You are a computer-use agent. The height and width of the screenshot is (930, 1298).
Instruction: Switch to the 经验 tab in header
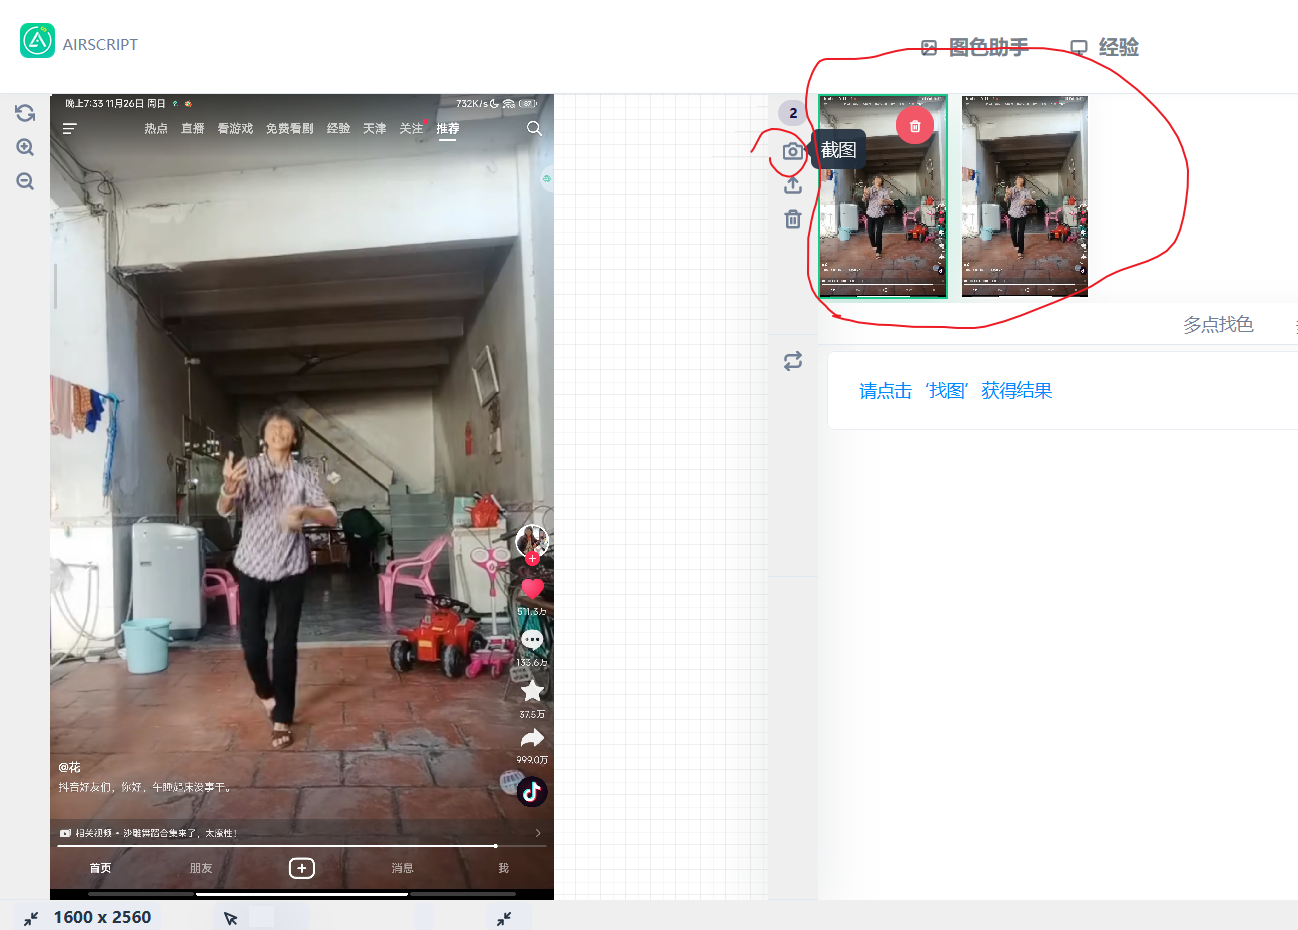1105,47
